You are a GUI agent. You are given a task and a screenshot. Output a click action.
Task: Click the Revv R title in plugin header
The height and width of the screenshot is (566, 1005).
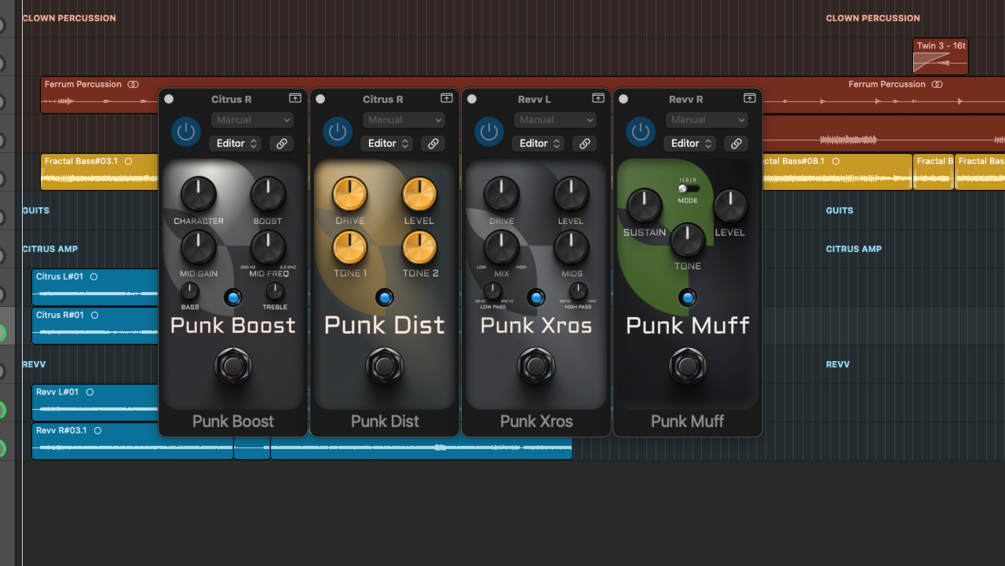click(686, 99)
